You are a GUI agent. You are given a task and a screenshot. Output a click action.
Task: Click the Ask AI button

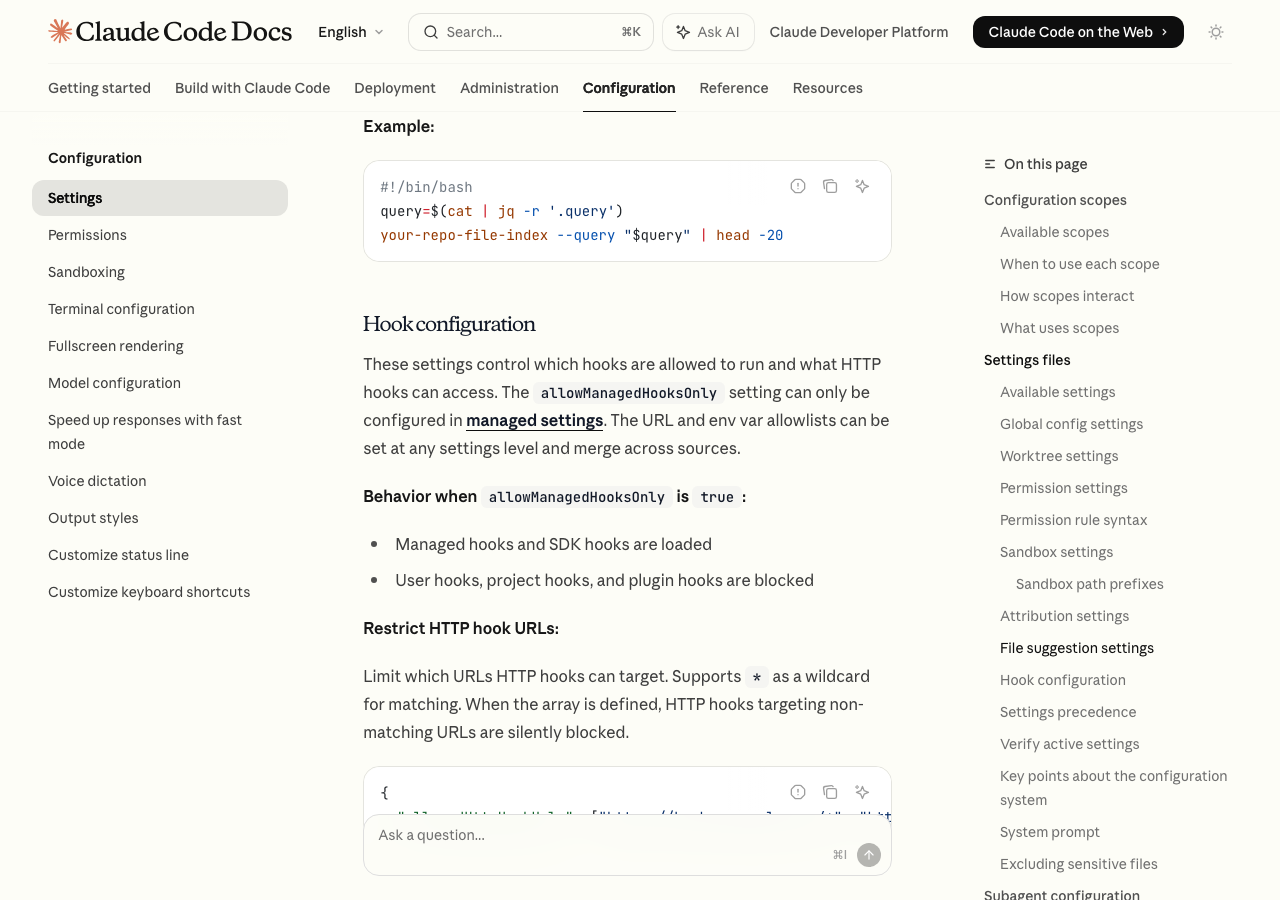coord(708,32)
